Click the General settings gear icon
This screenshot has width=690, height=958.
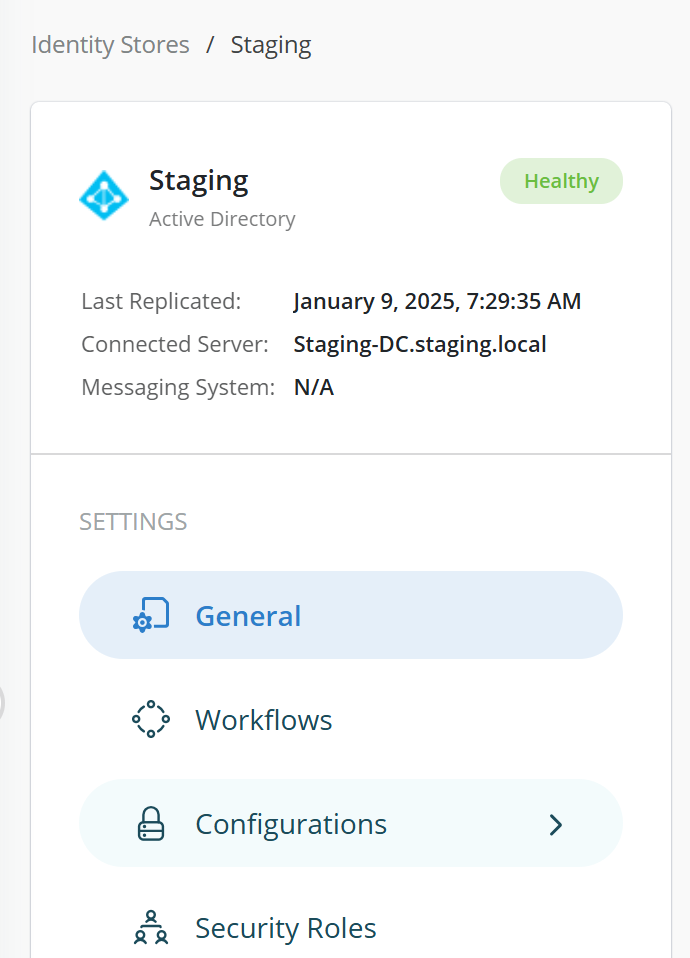tap(151, 615)
